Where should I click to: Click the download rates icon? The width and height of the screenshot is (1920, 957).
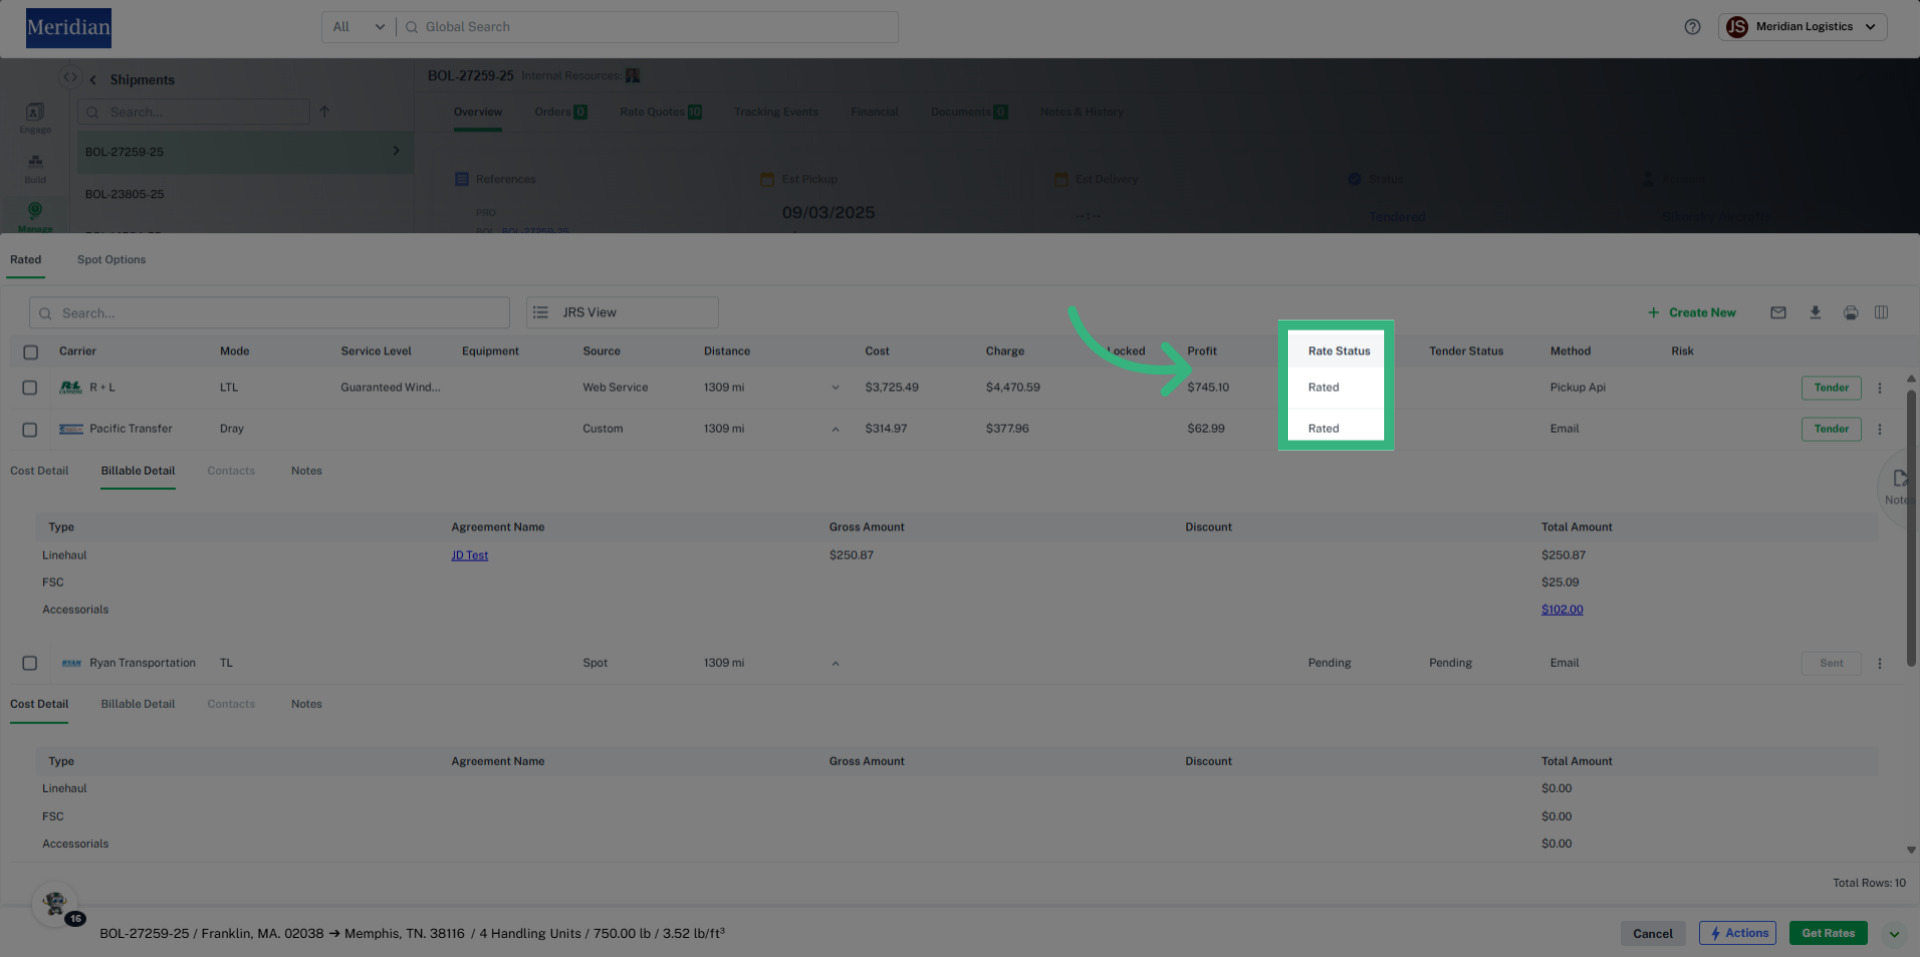click(x=1815, y=313)
